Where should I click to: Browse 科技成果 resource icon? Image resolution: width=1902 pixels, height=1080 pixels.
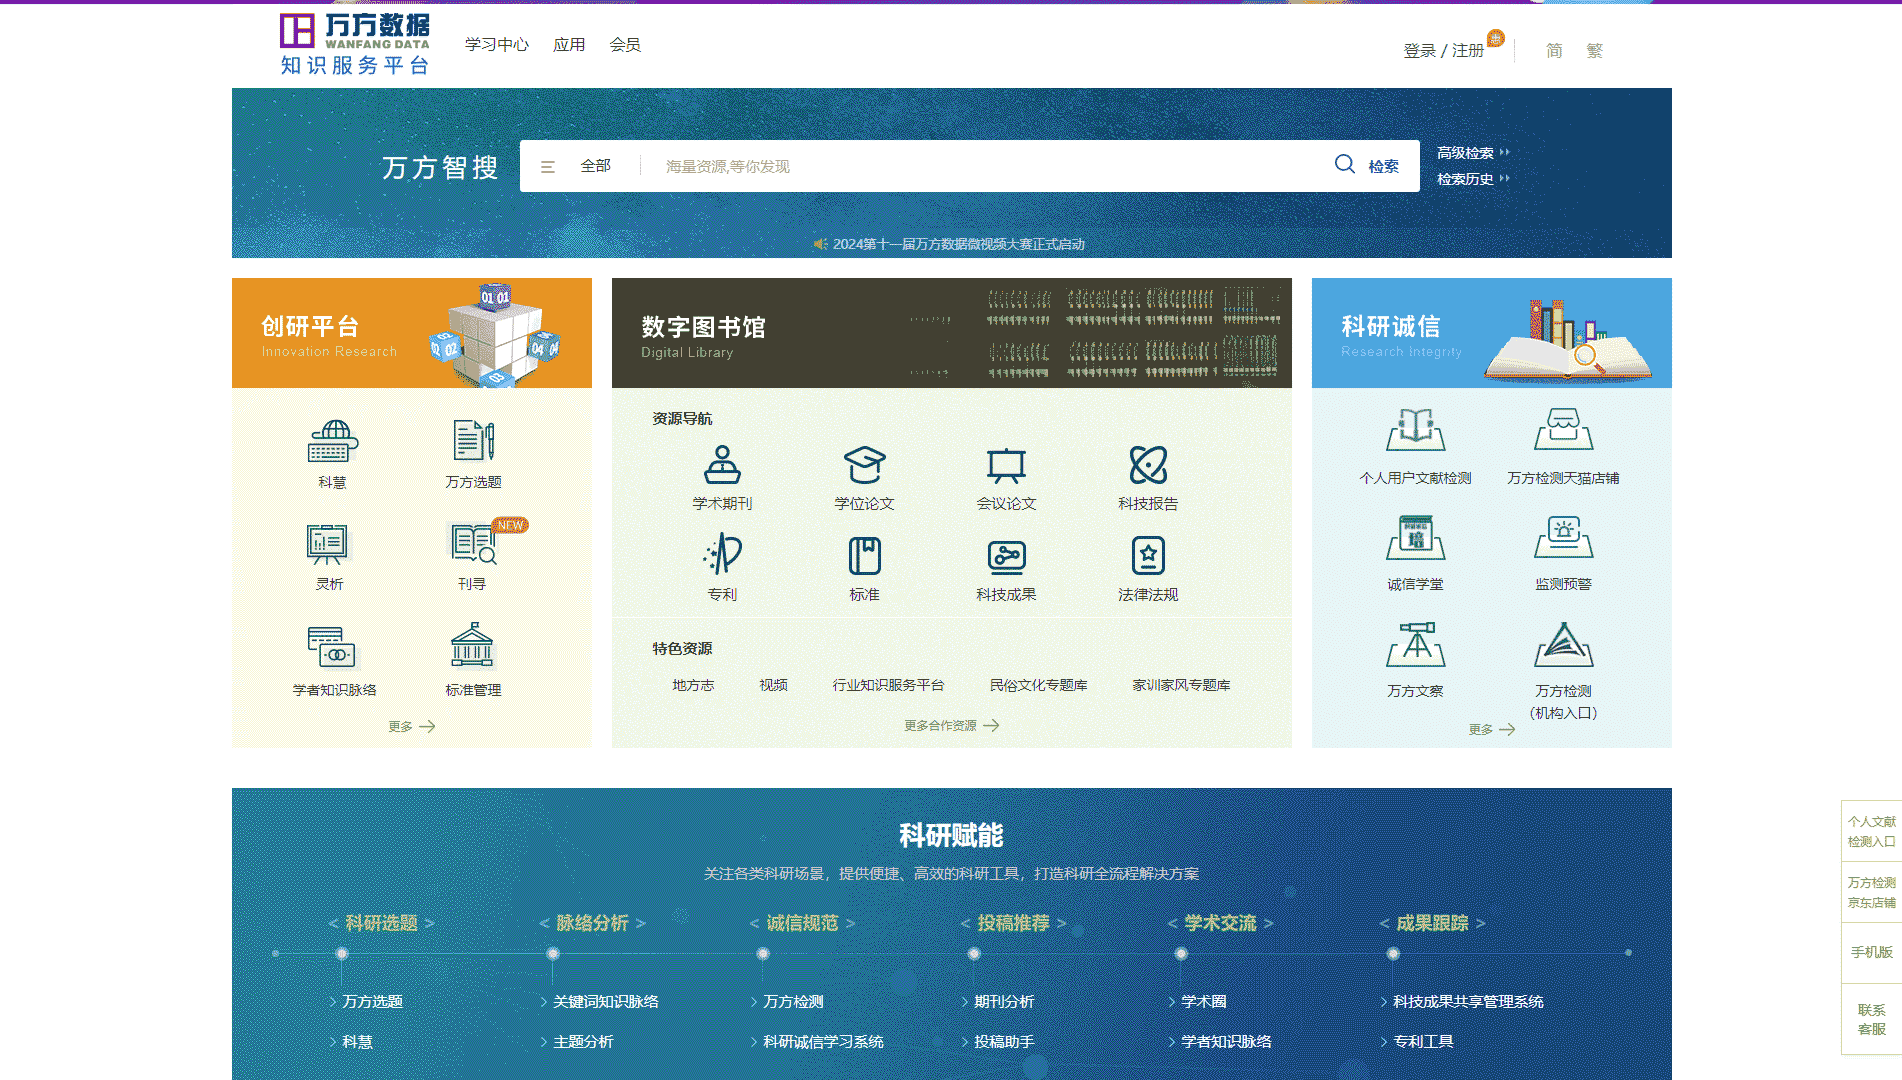pos(1006,556)
